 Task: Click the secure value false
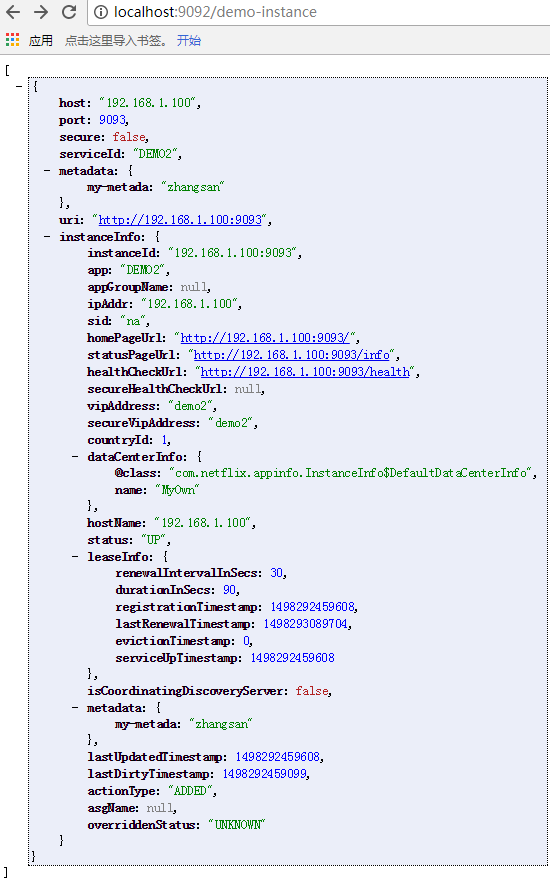click(129, 137)
